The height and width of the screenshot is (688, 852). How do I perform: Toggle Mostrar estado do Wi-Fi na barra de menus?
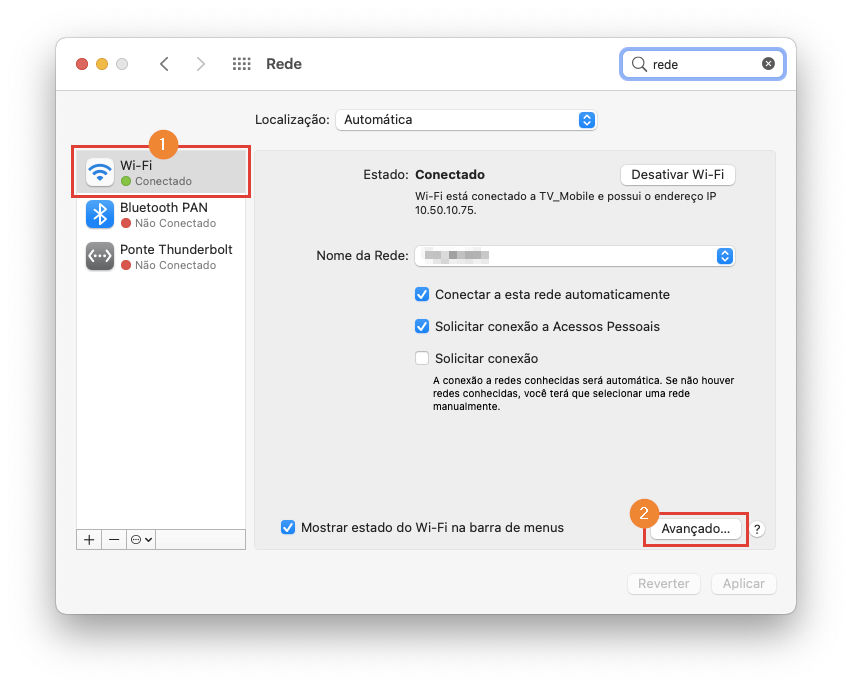[x=288, y=527]
